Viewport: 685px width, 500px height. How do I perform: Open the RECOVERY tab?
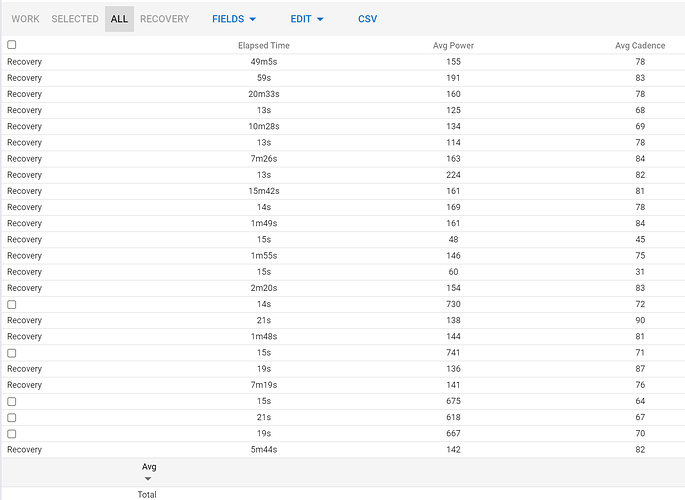point(164,19)
